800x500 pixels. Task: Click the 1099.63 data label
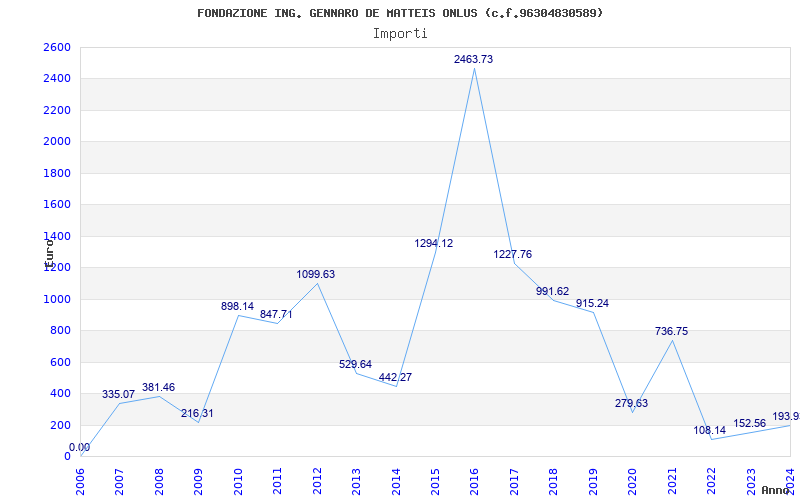click(x=316, y=274)
